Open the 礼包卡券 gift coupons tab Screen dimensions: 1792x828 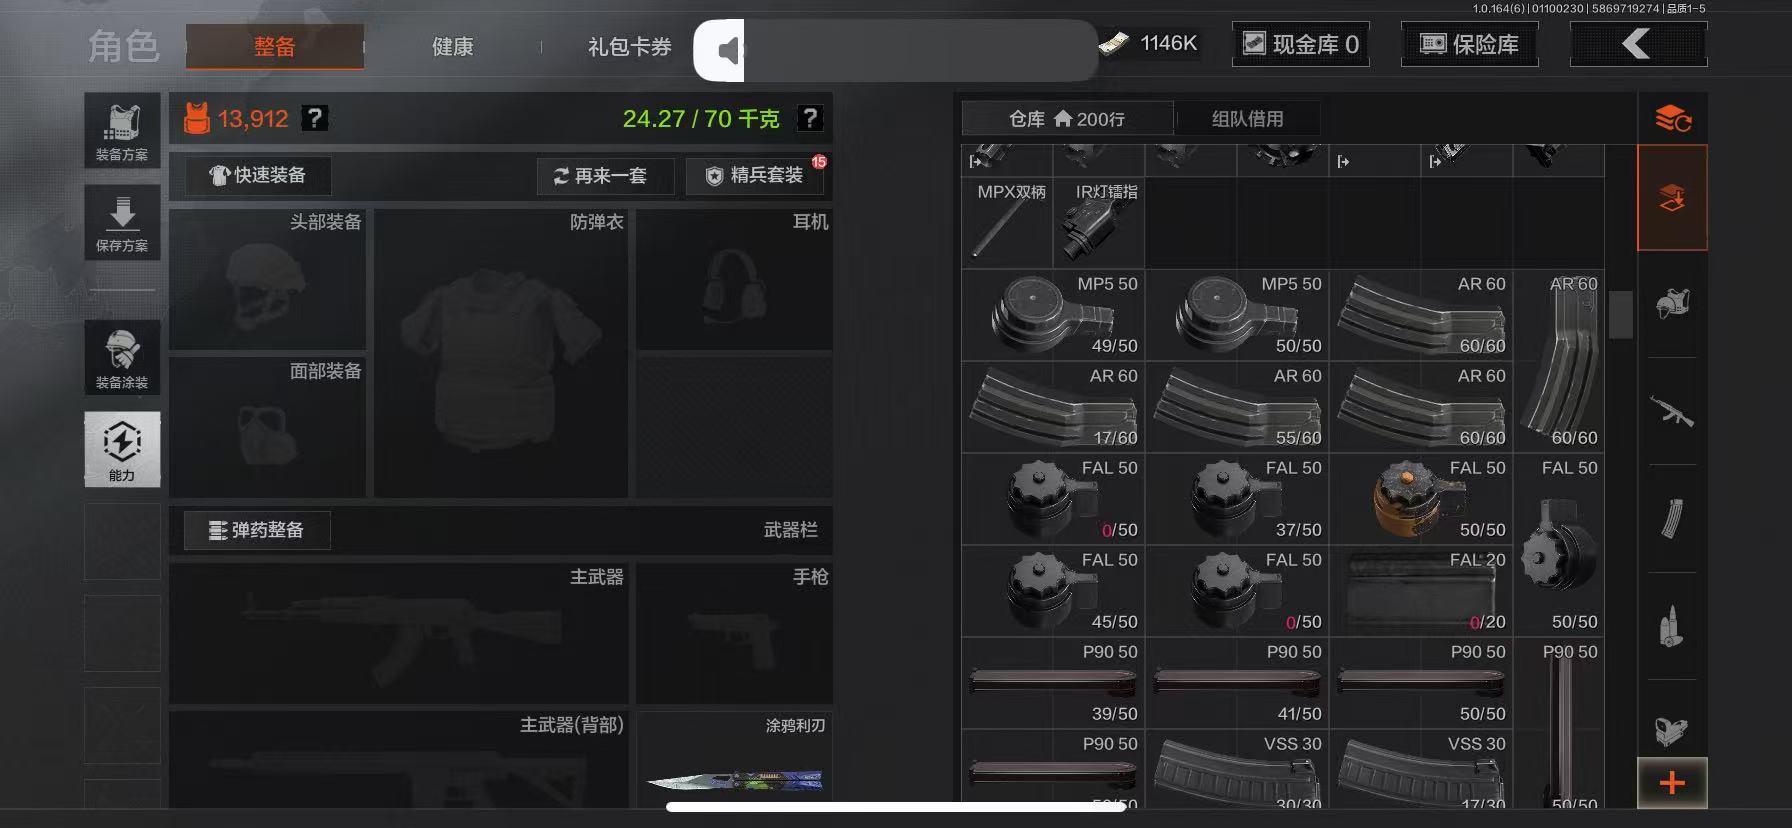coord(629,47)
